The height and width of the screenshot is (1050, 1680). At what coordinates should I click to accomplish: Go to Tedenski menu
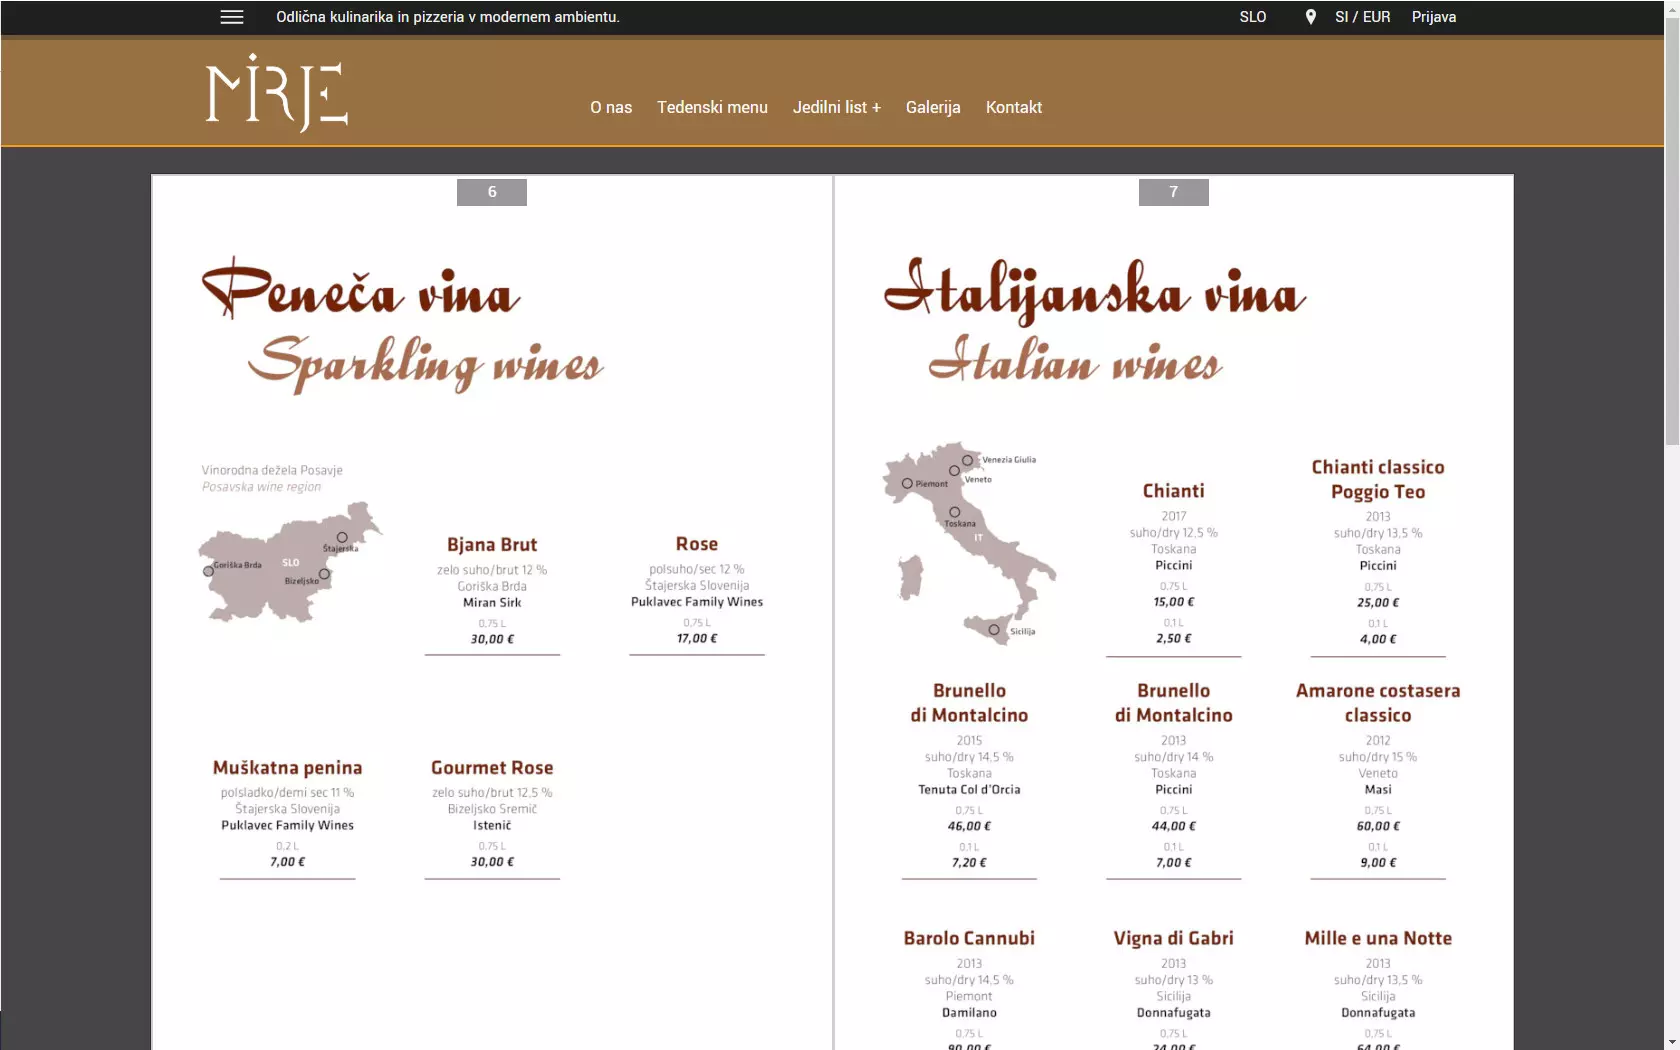712,107
